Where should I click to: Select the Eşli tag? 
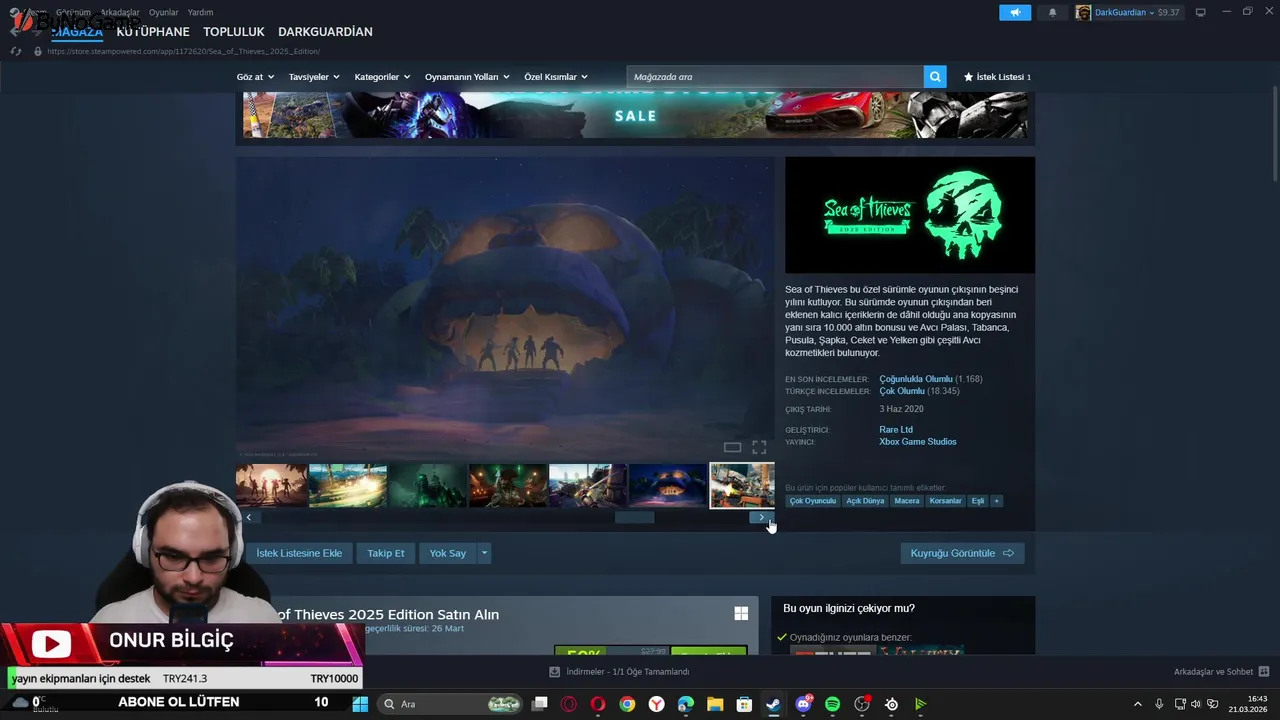pyautogui.click(x=978, y=501)
